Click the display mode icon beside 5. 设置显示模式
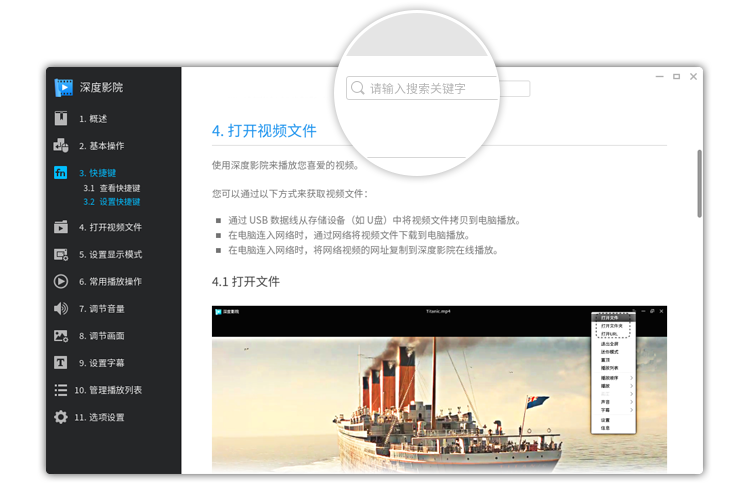 tap(61, 254)
